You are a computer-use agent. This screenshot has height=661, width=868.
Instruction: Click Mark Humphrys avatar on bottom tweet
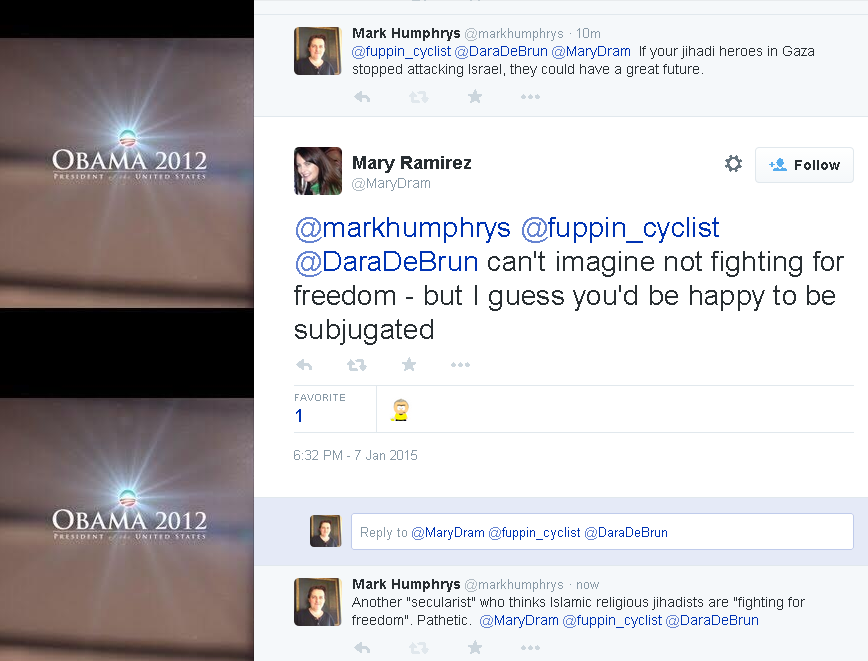(318, 602)
